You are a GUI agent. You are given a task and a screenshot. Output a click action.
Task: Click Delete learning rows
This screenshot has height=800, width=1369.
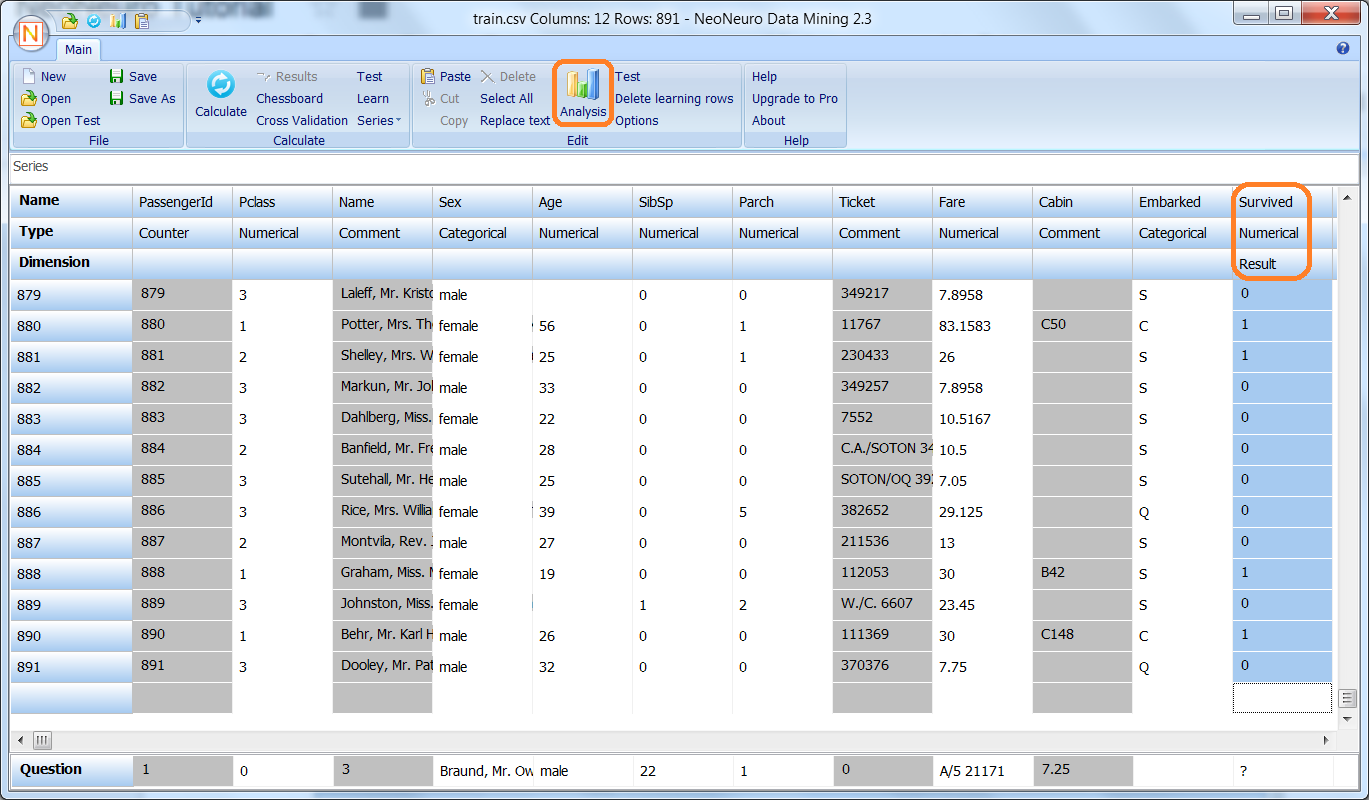tap(674, 98)
